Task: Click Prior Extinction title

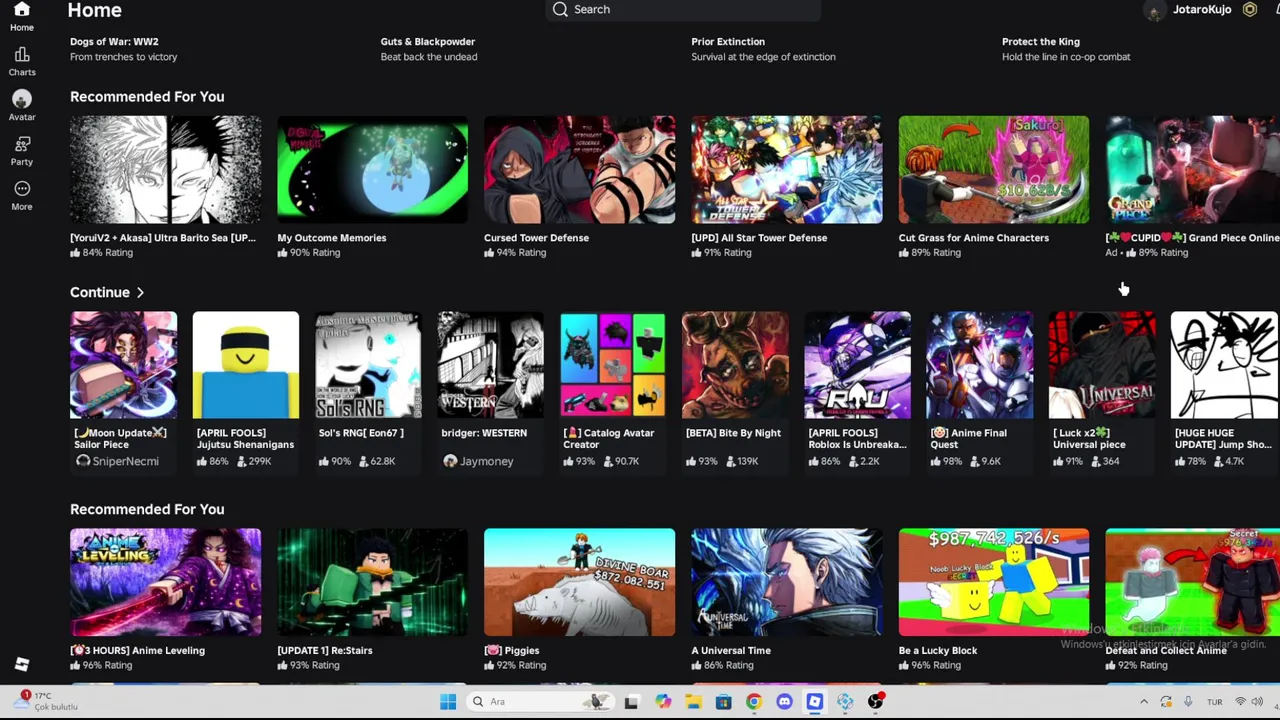Action: (728, 41)
